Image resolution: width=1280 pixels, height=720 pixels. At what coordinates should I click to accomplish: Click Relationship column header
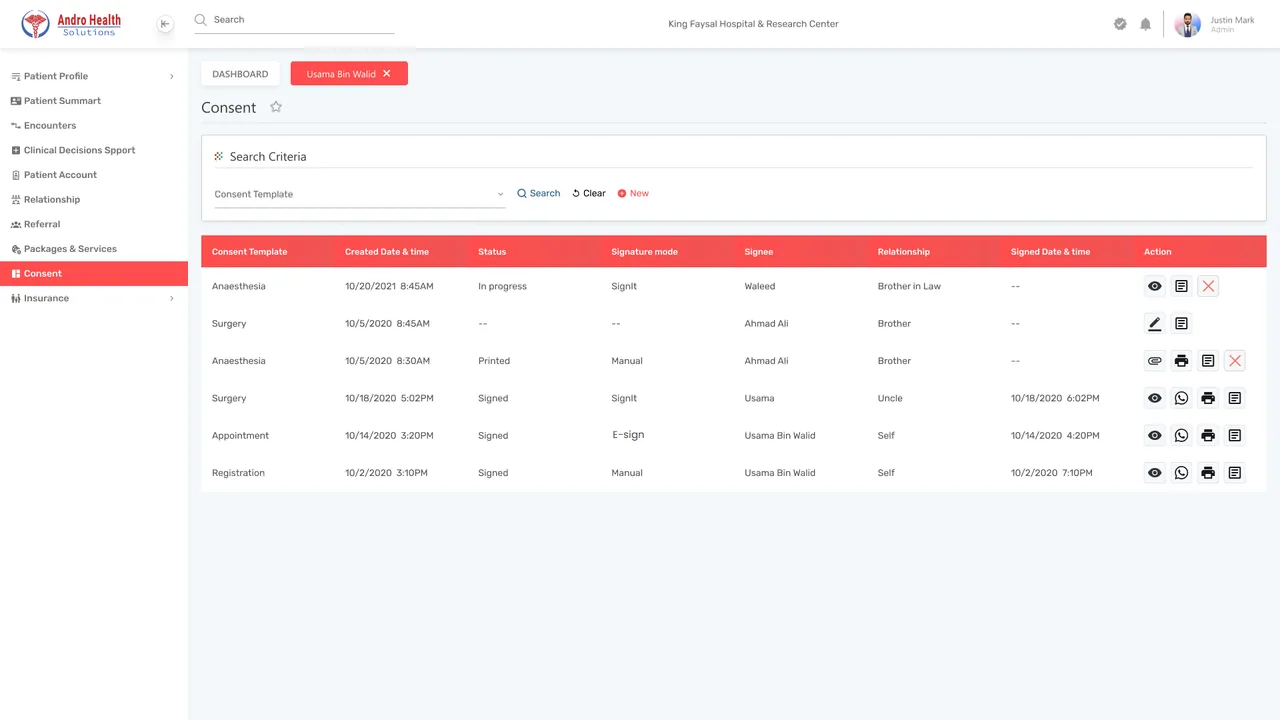(904, 252)
